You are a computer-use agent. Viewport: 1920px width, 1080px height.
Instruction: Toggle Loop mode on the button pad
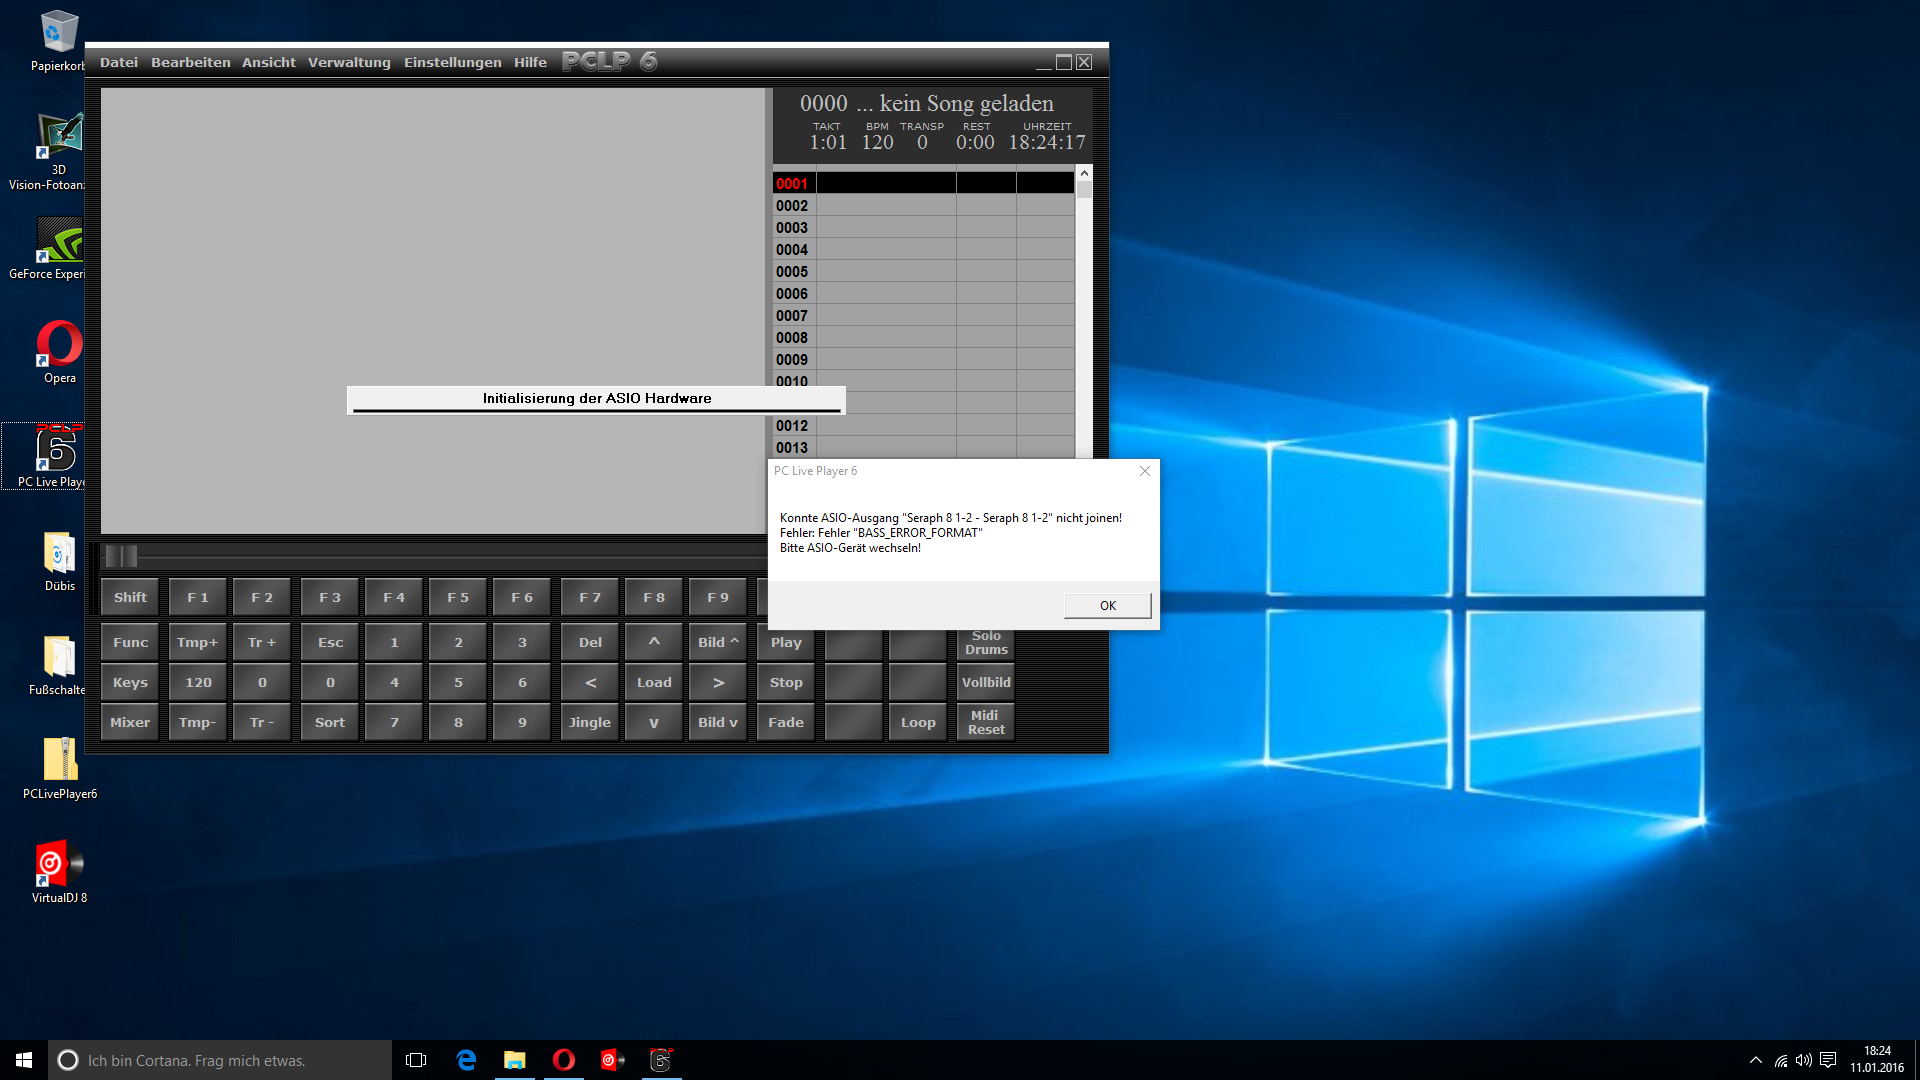917,721
